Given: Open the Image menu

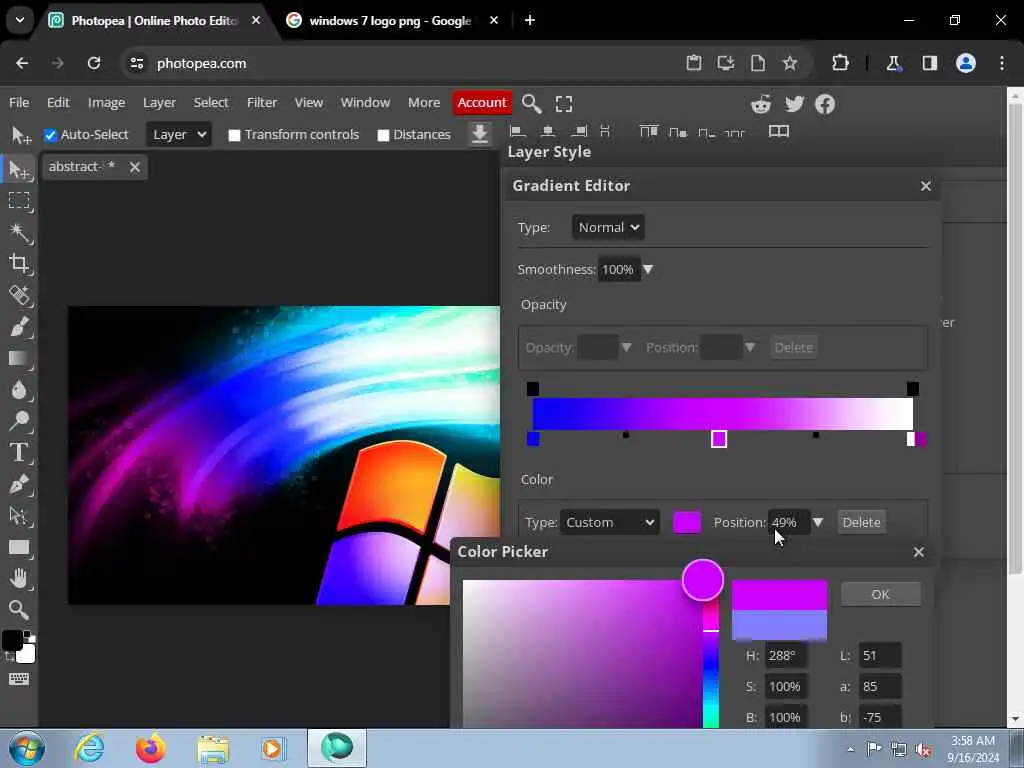Looking at the screenshot, I should click(106, 103).
